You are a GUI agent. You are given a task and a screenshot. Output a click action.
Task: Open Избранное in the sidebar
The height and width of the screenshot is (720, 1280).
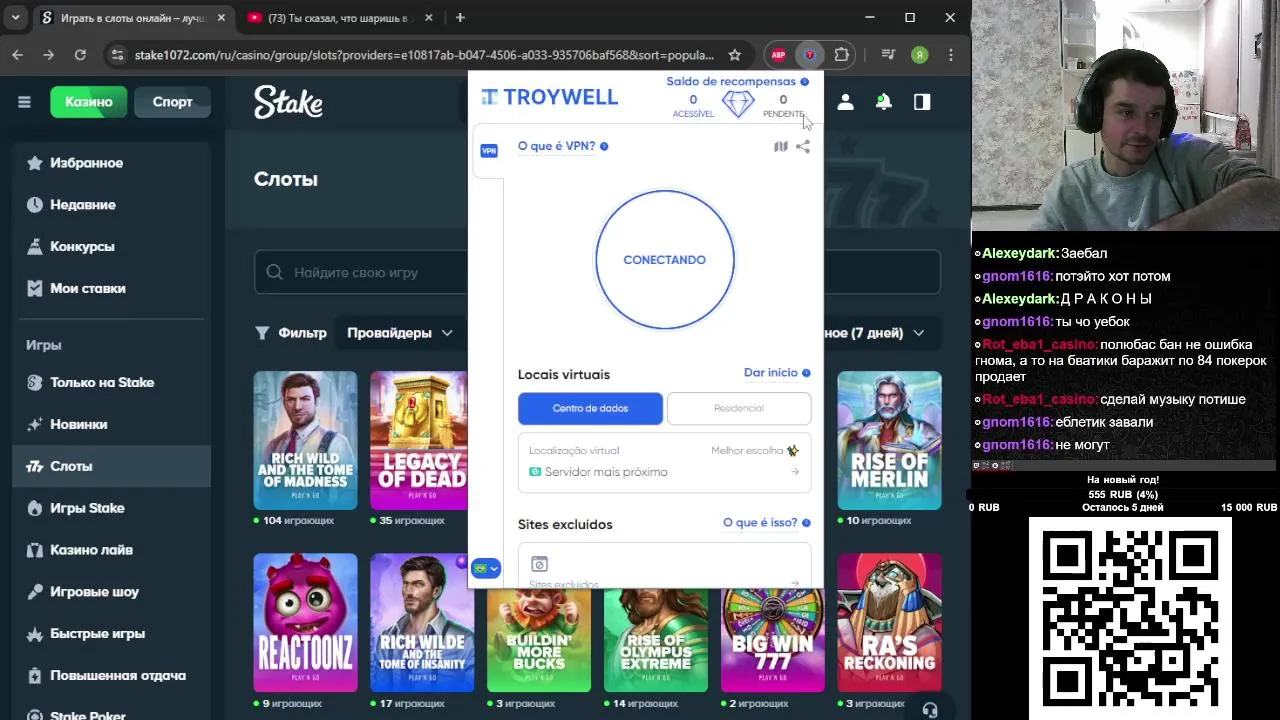coord(110,163)
